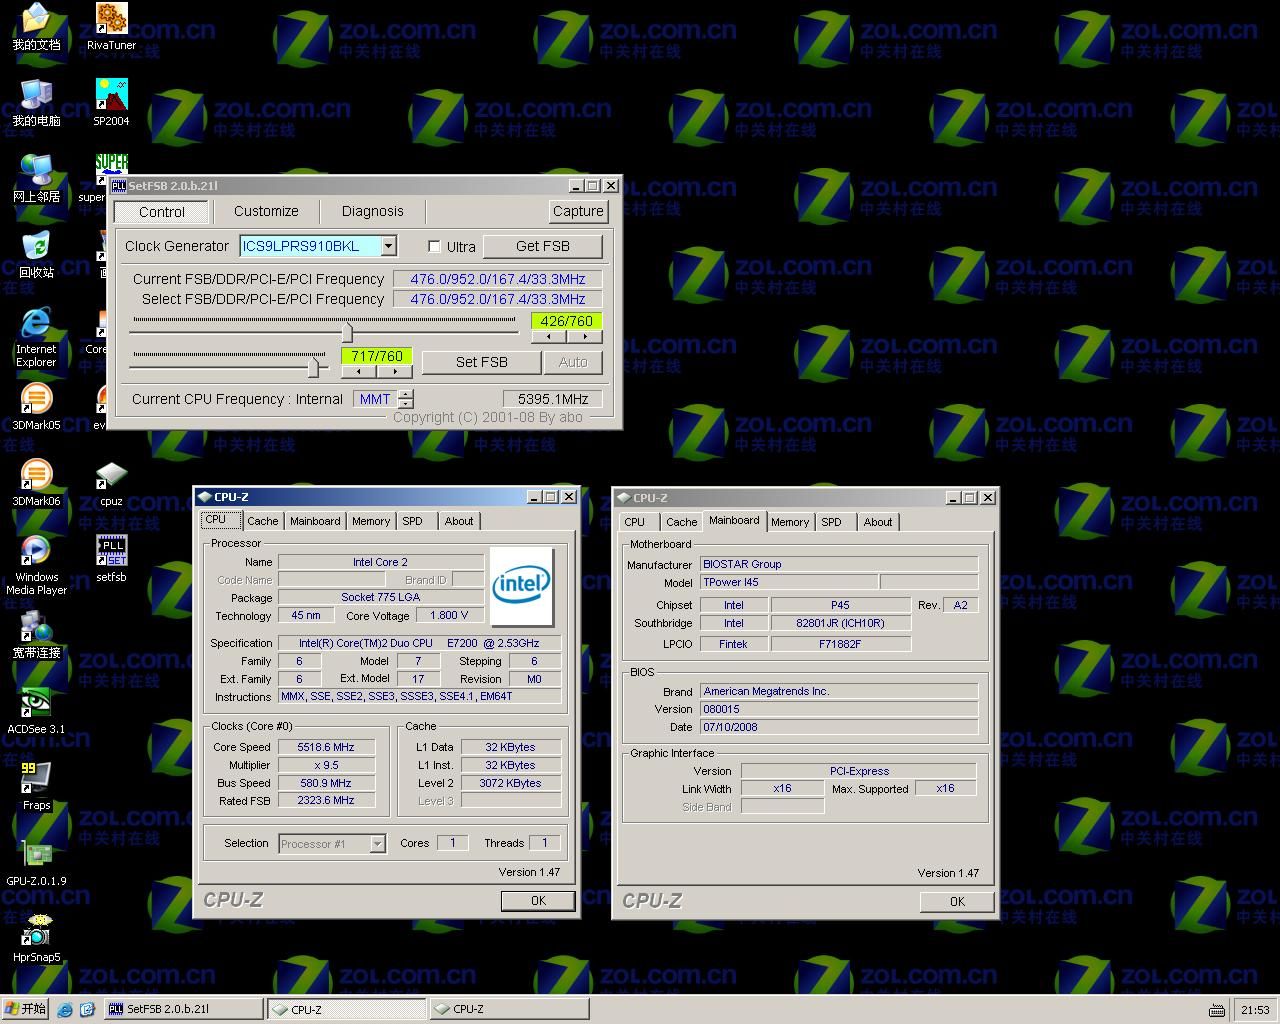Click the Internet Explorer quick launch icon
Viewport: 1280px width, 1024px height.
[x=65, y=1010]
